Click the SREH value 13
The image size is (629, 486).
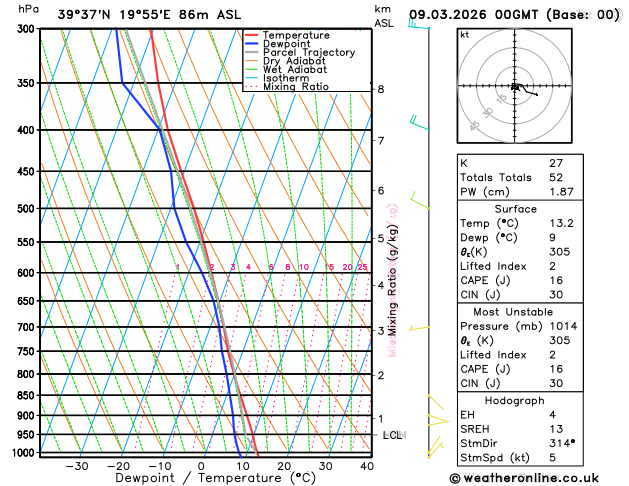[556, 429]
